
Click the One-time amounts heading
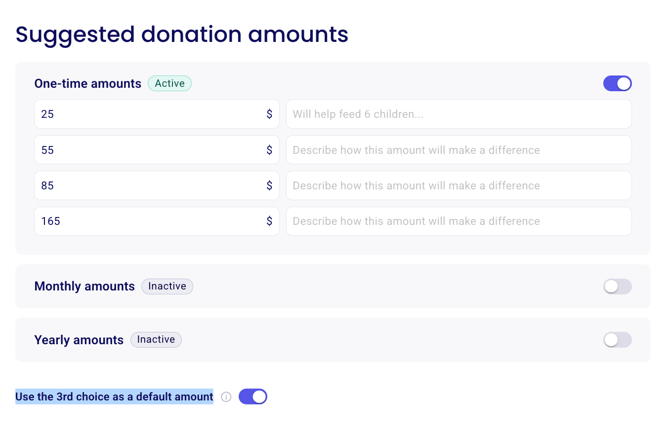tap(88, 84)
